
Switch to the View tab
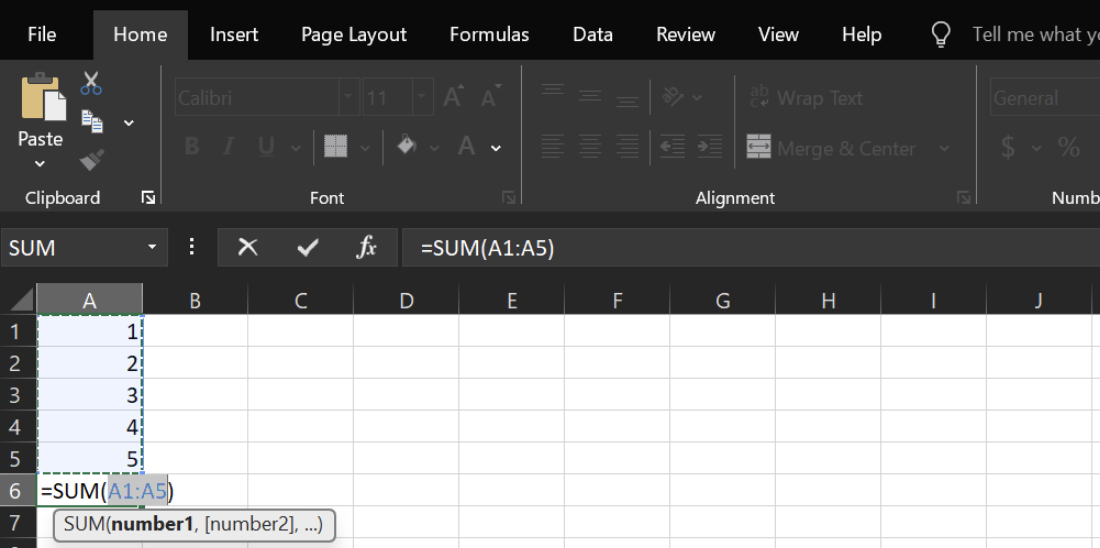pos(779,34)
